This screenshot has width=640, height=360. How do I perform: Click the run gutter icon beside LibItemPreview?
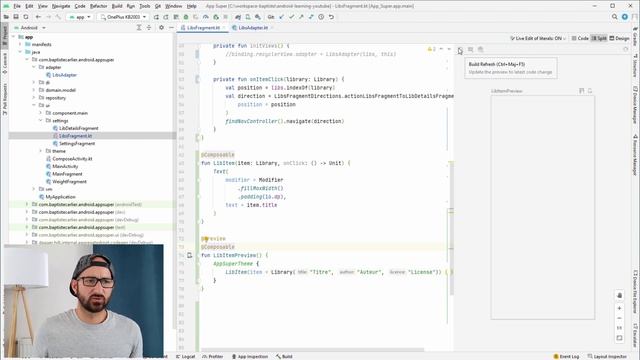coord(189,255)
